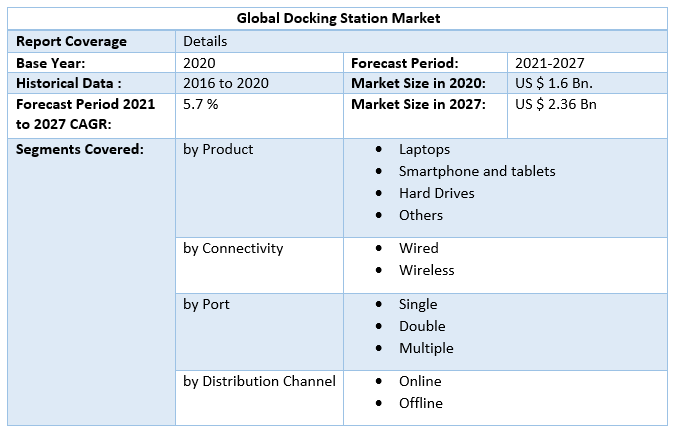The width and height of the screenshot is (675, 433).
Task: Click the 2016 to 2020 value
Action: click(226, 83)
